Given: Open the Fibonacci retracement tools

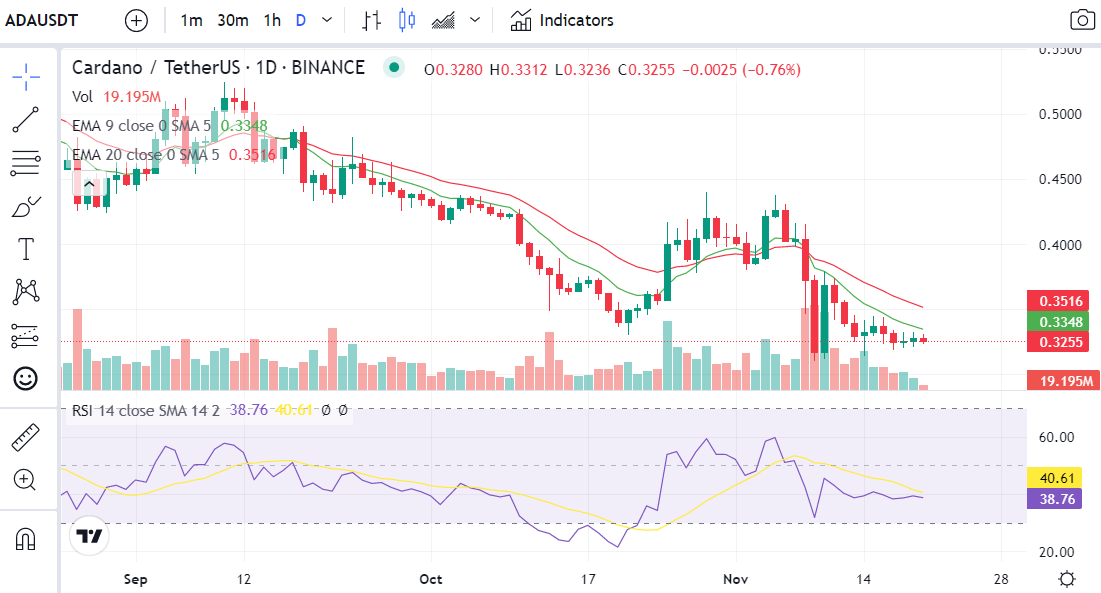Looking at the screenshot, I should click(26, 163).
